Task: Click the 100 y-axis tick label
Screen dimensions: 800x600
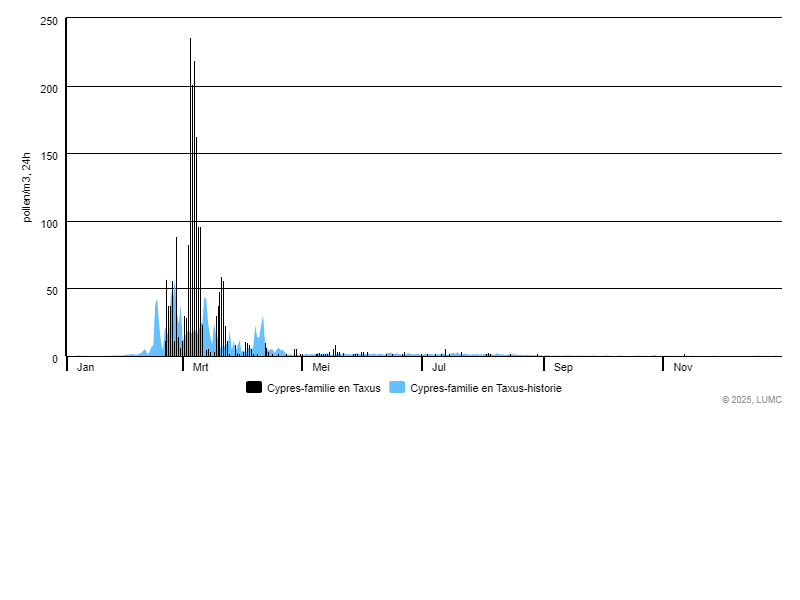Action: click(49, 223)
